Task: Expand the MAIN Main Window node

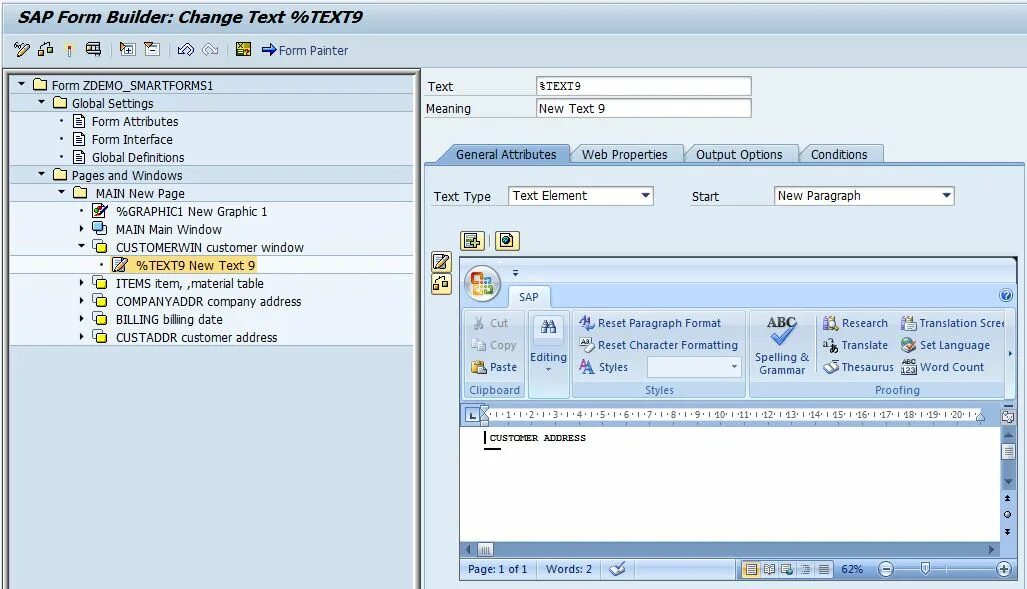Action: (81, 229)
